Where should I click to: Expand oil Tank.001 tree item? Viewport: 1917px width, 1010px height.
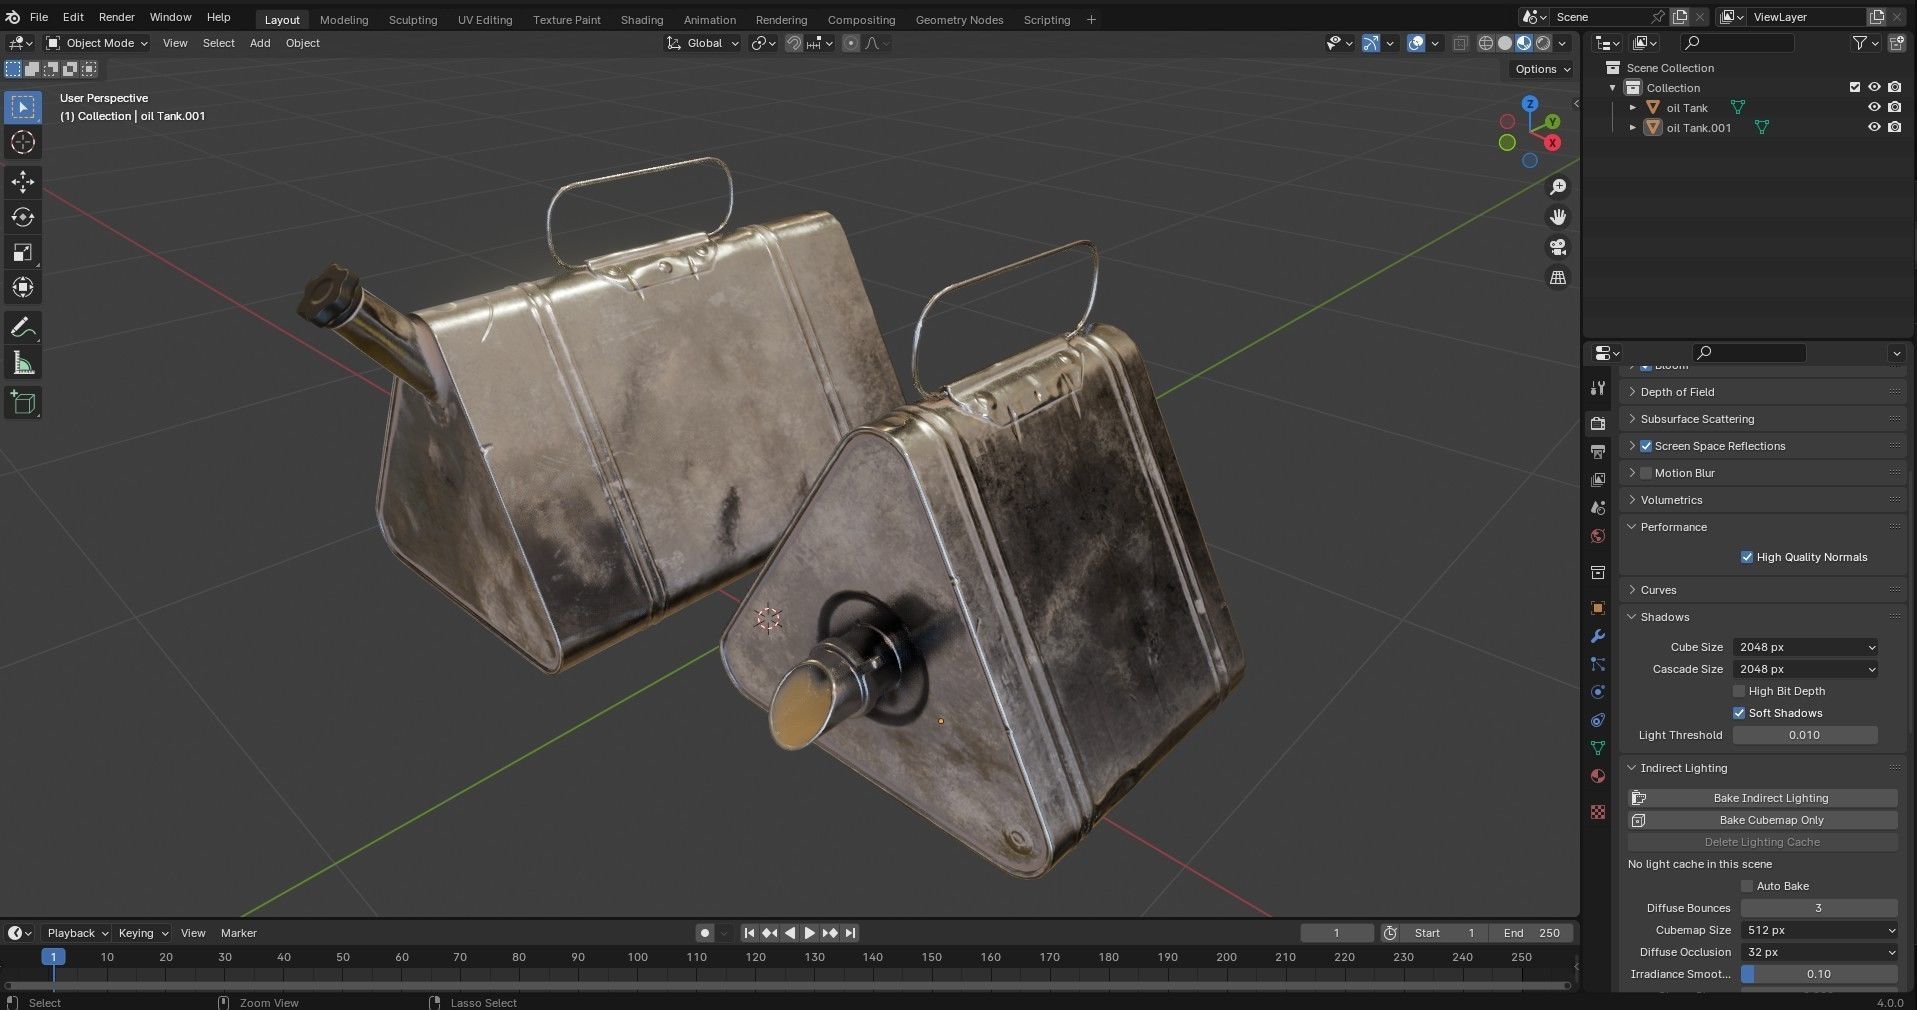point(1633,128)
